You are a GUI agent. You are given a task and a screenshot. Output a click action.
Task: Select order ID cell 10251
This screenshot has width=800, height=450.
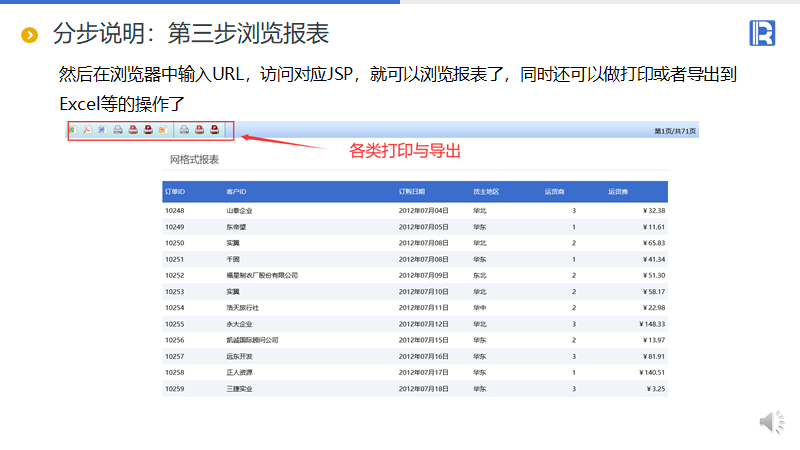[174, 259]
